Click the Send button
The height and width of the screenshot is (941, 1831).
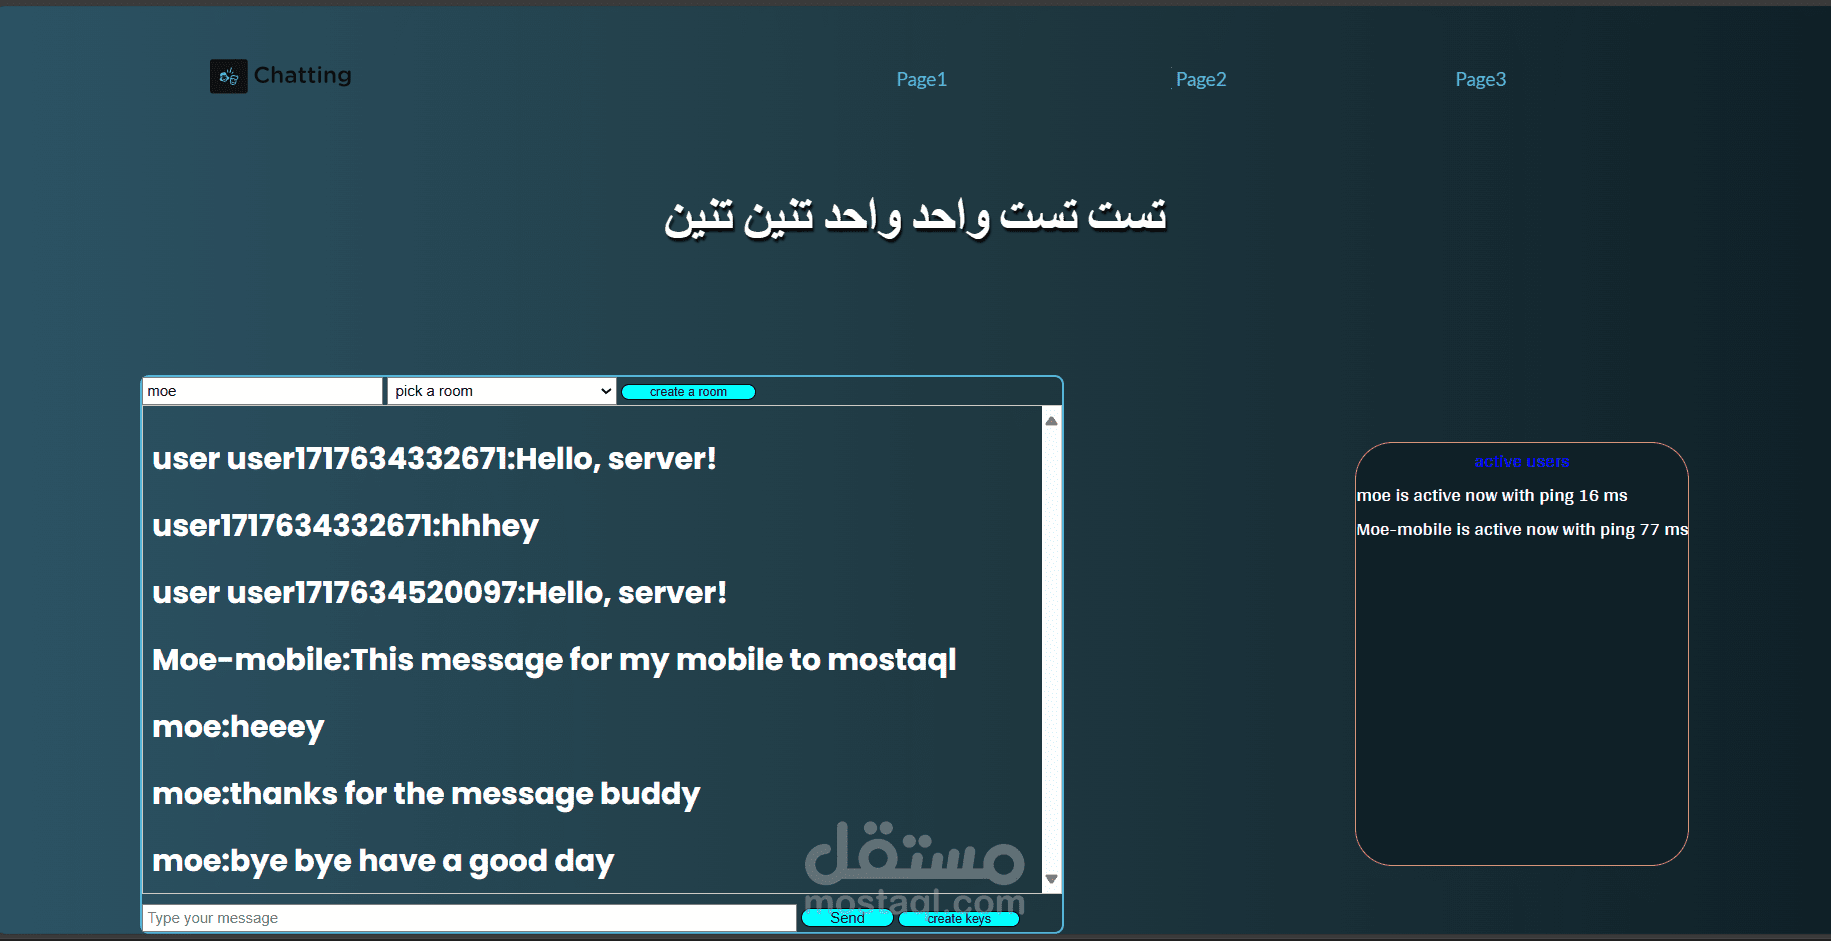[x=847, y=918]
